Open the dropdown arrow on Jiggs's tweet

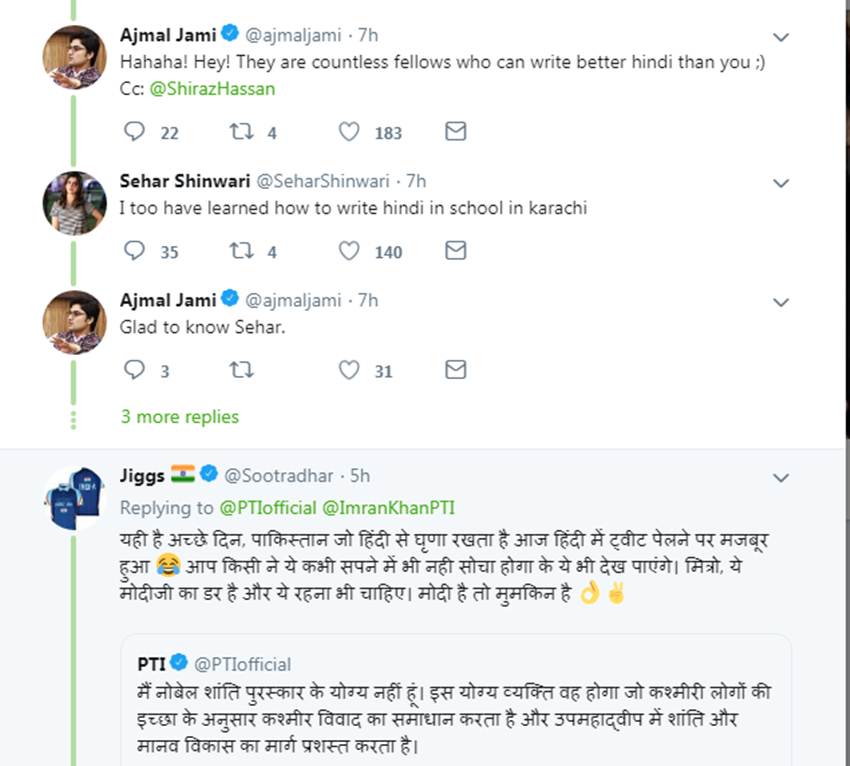point(781,476)
